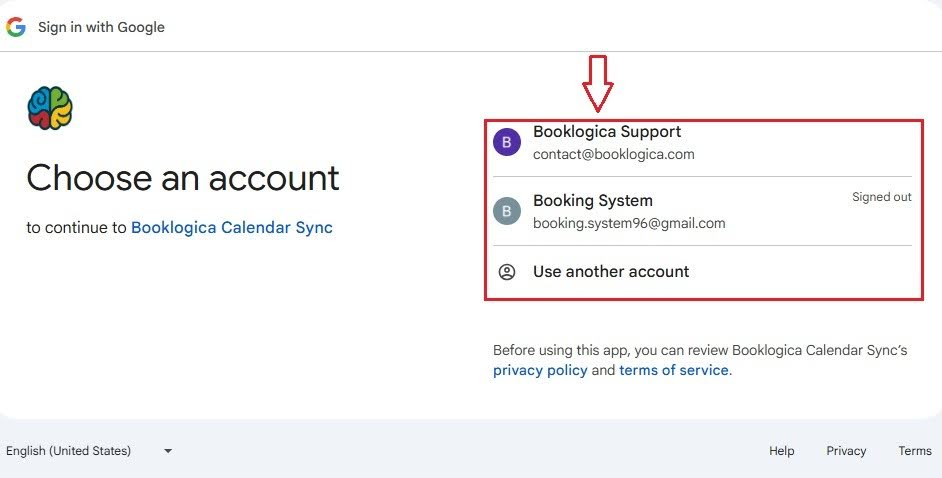Viewport: 942px width, 478px height.
Task: Open the Privacy footer link
Action: [x=846, y=451]
